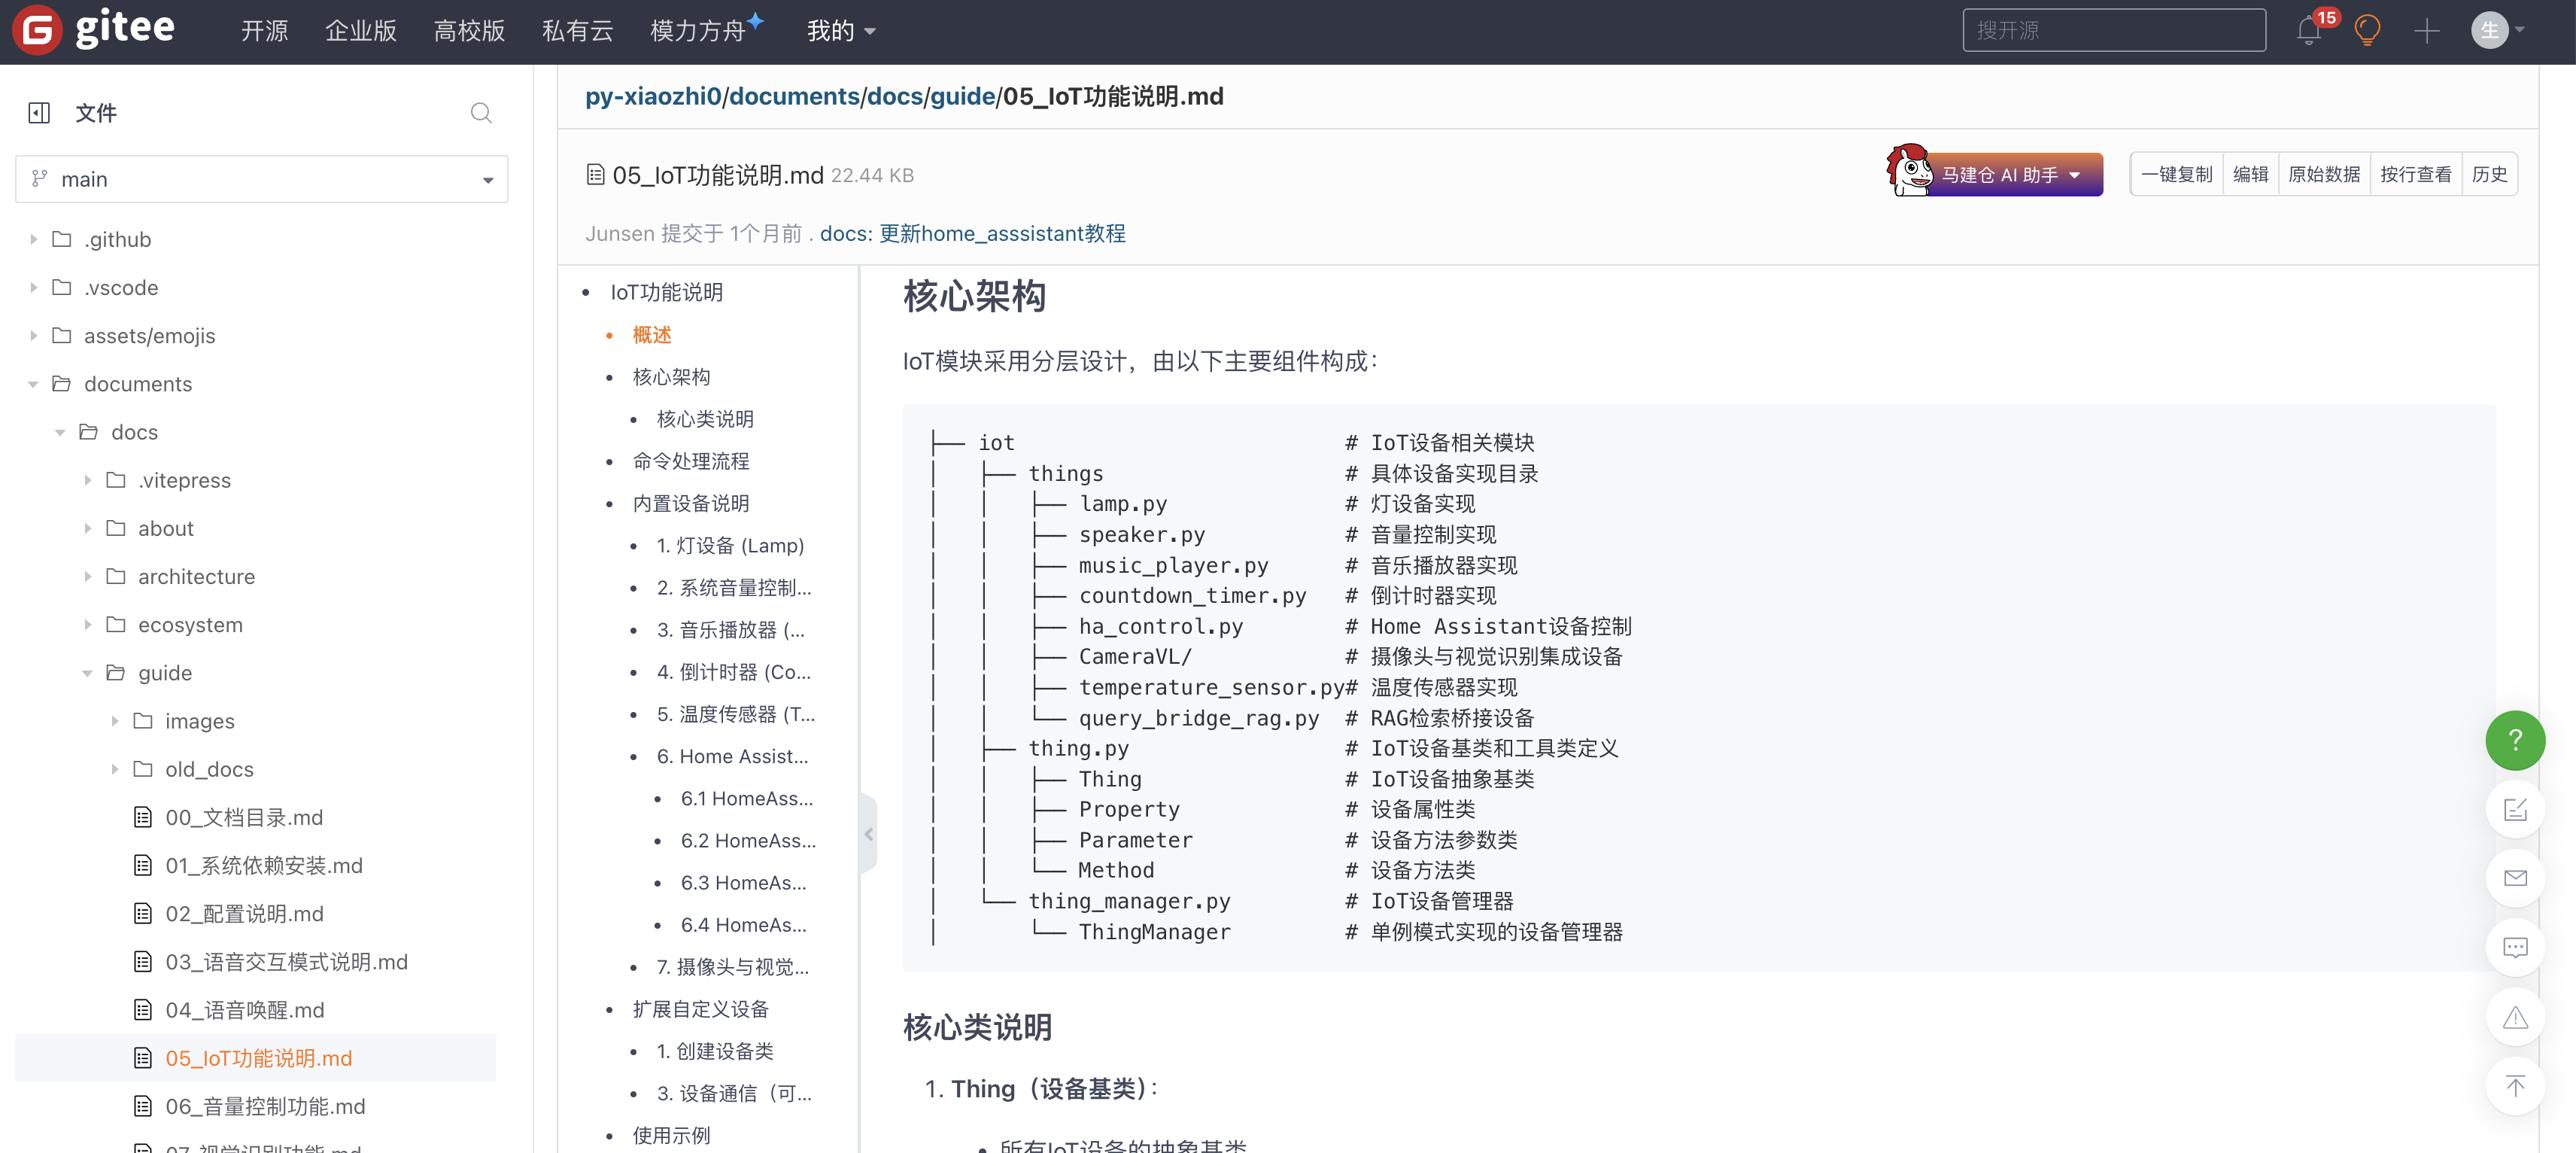Click the 一键复制 button
Viewport: 2576px width, 1153px height.
tap(2176, 174)
